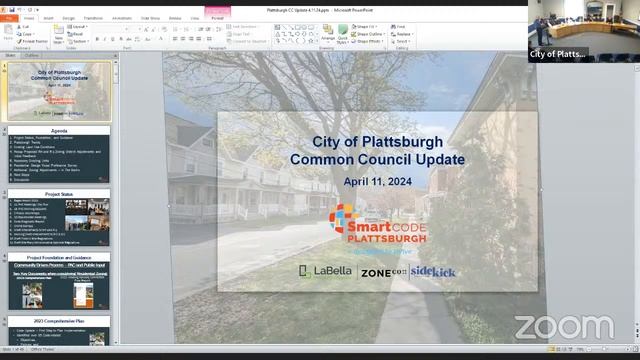Open the Shape Effects dropdown
This screenshot has height=360, width=640.
(x=367, y=41)
